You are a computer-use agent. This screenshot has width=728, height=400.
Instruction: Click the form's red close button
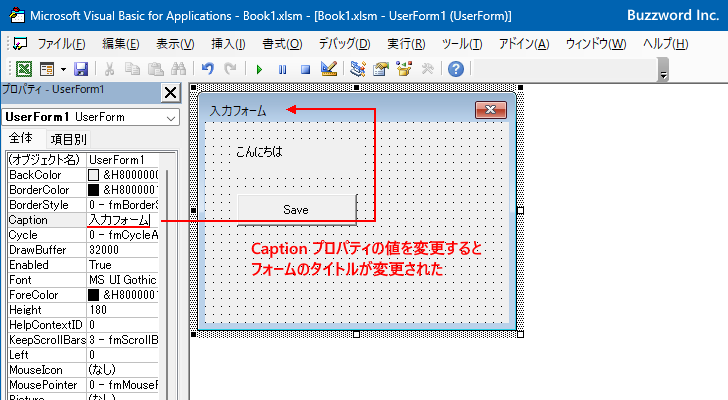coord(490,110)
